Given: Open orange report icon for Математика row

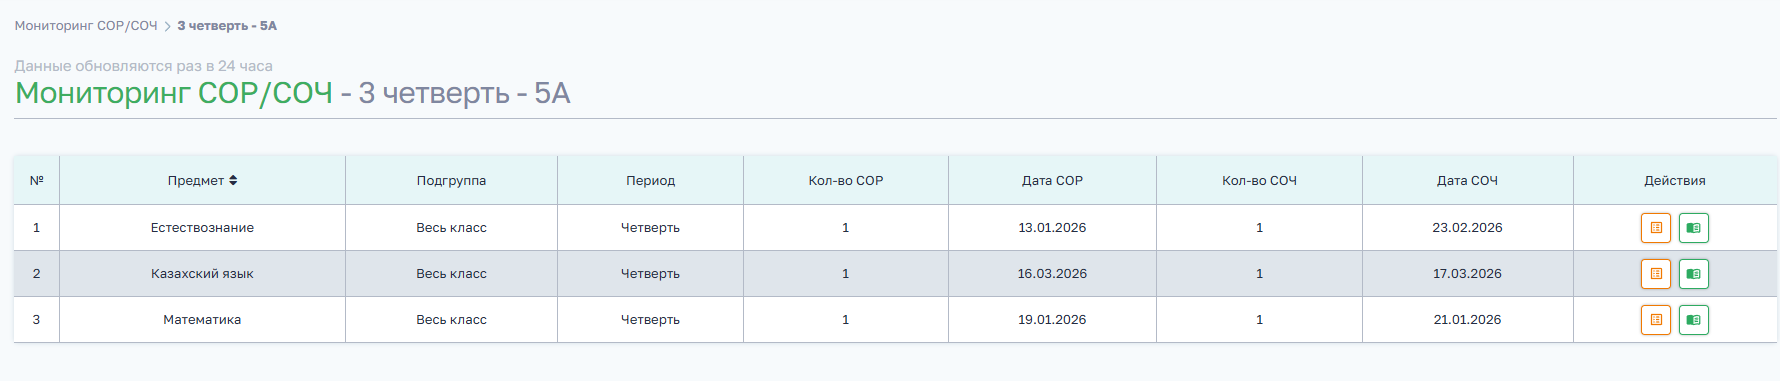Looking at the screenshot, I should coord(1656,320).
